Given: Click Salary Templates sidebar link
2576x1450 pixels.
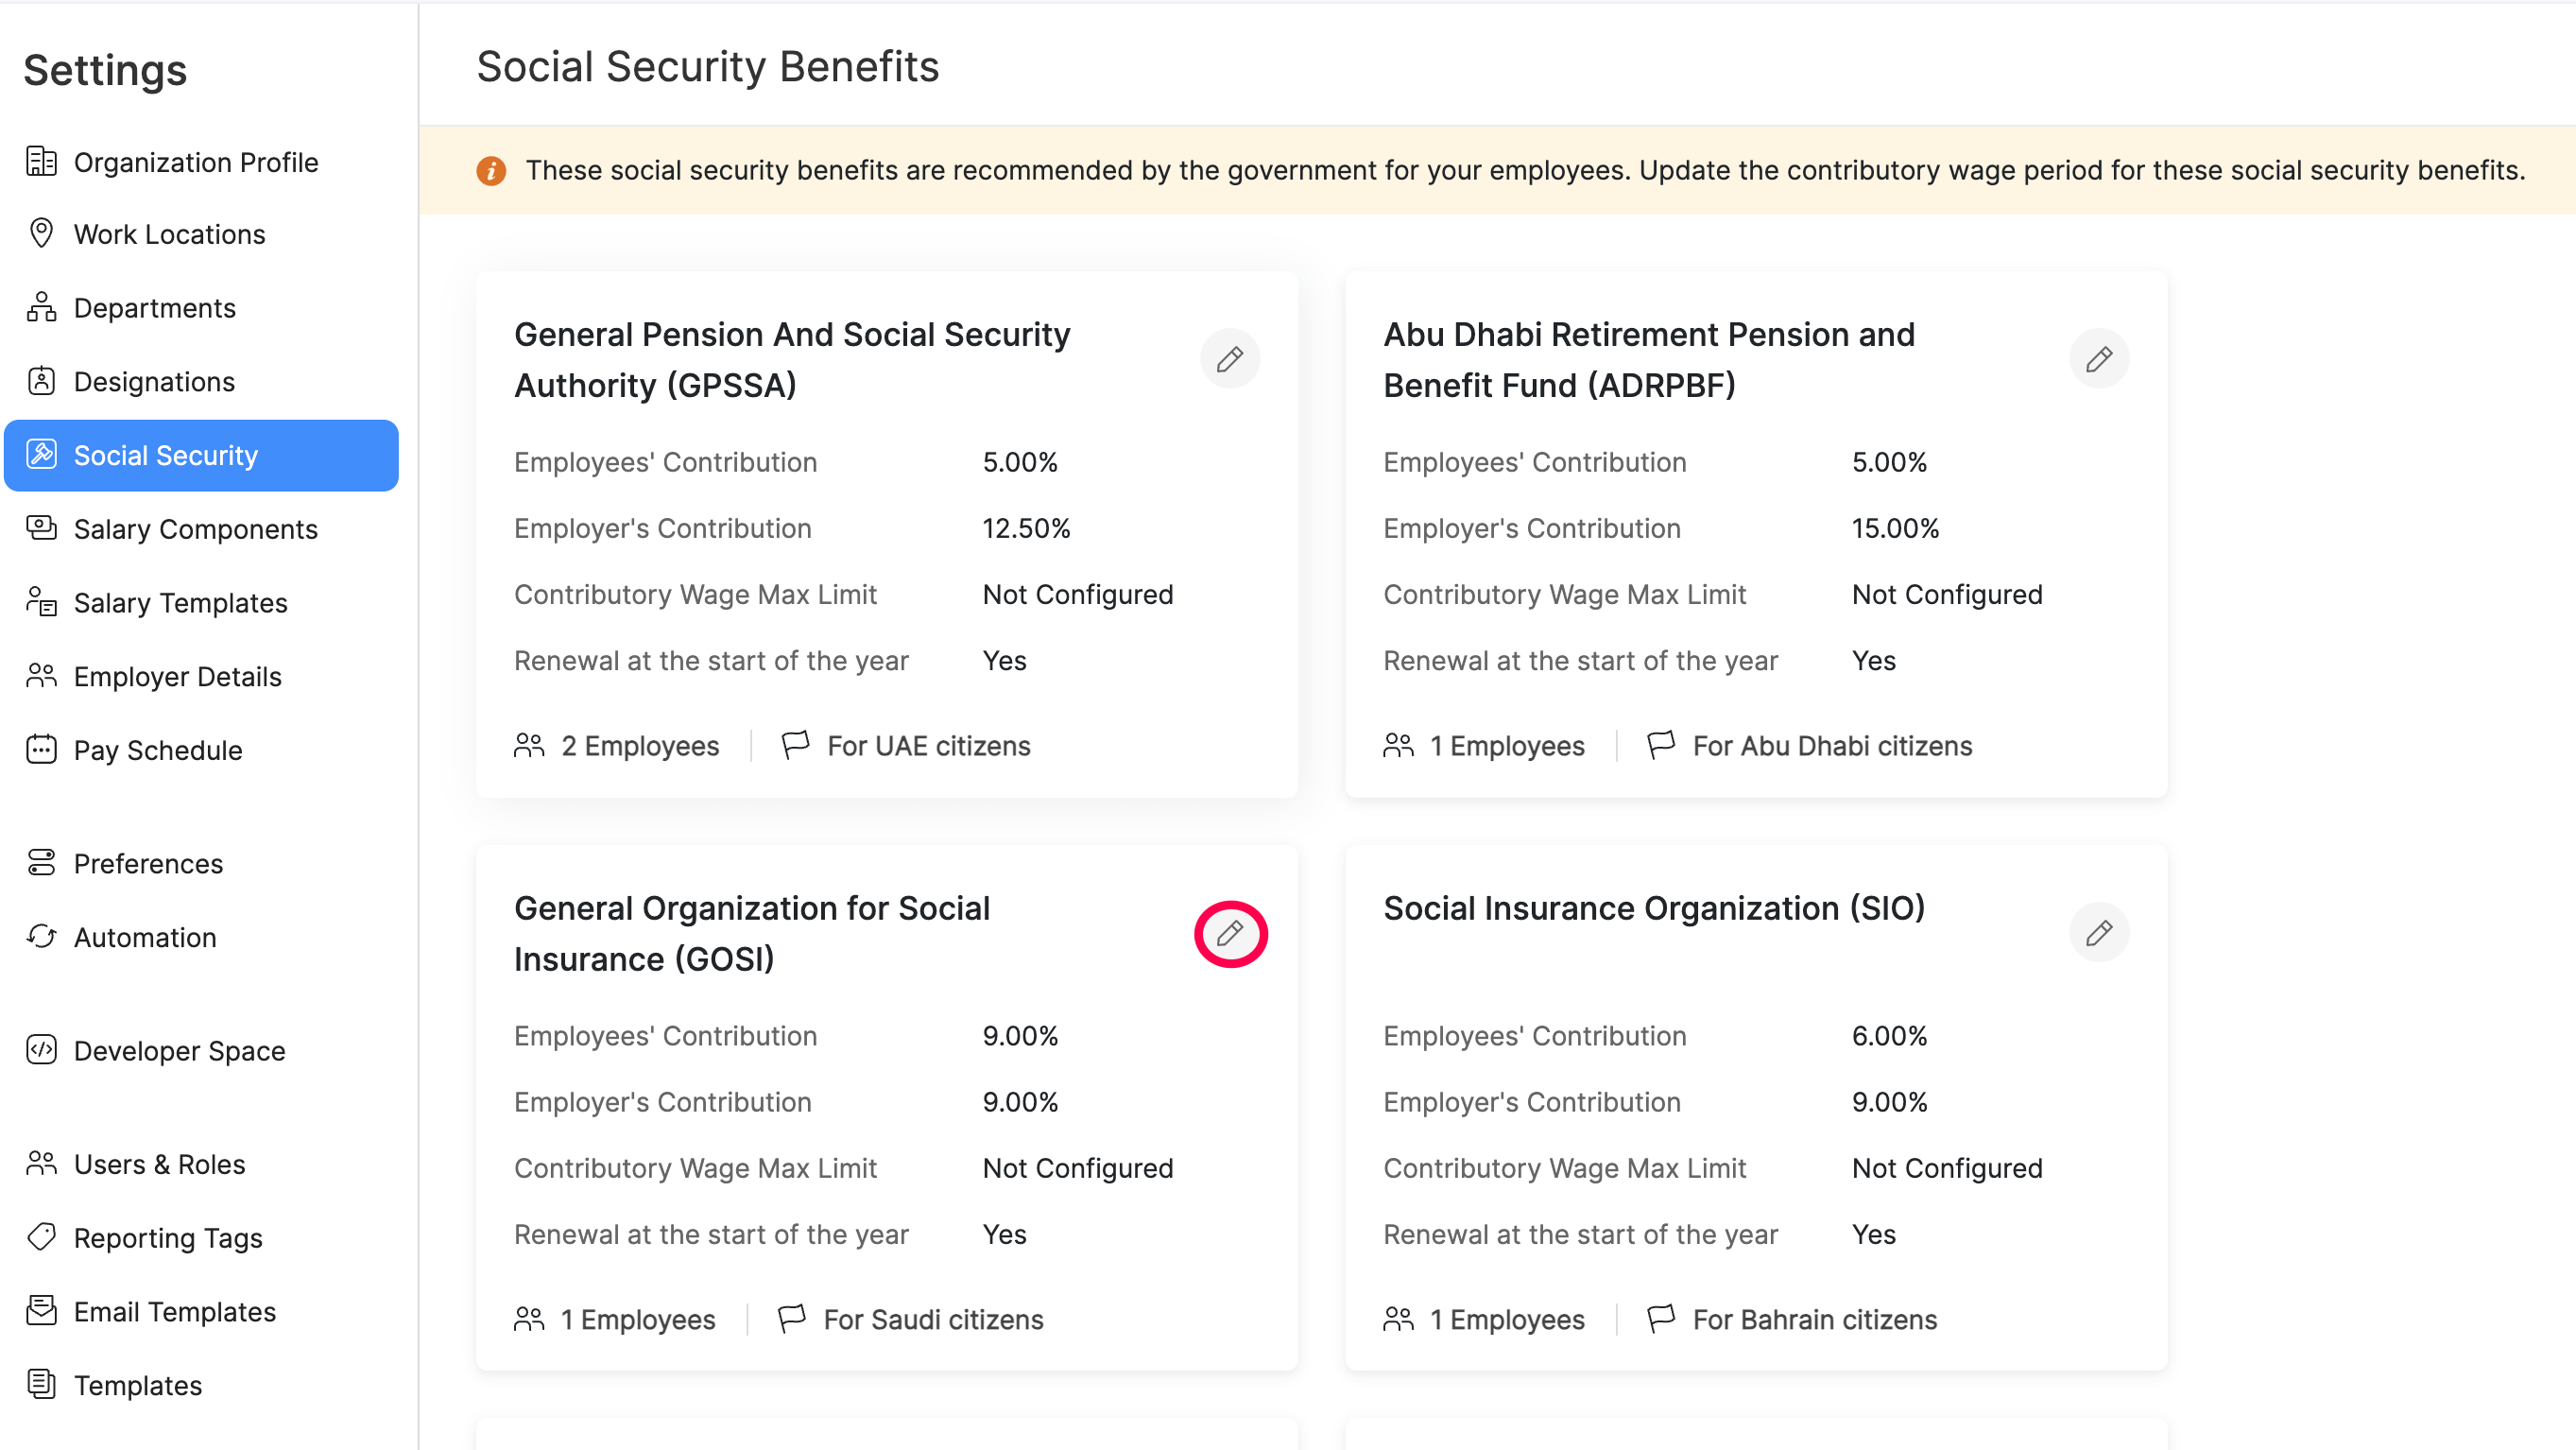Looking at the screenshot, I should (x=180, y=602).
